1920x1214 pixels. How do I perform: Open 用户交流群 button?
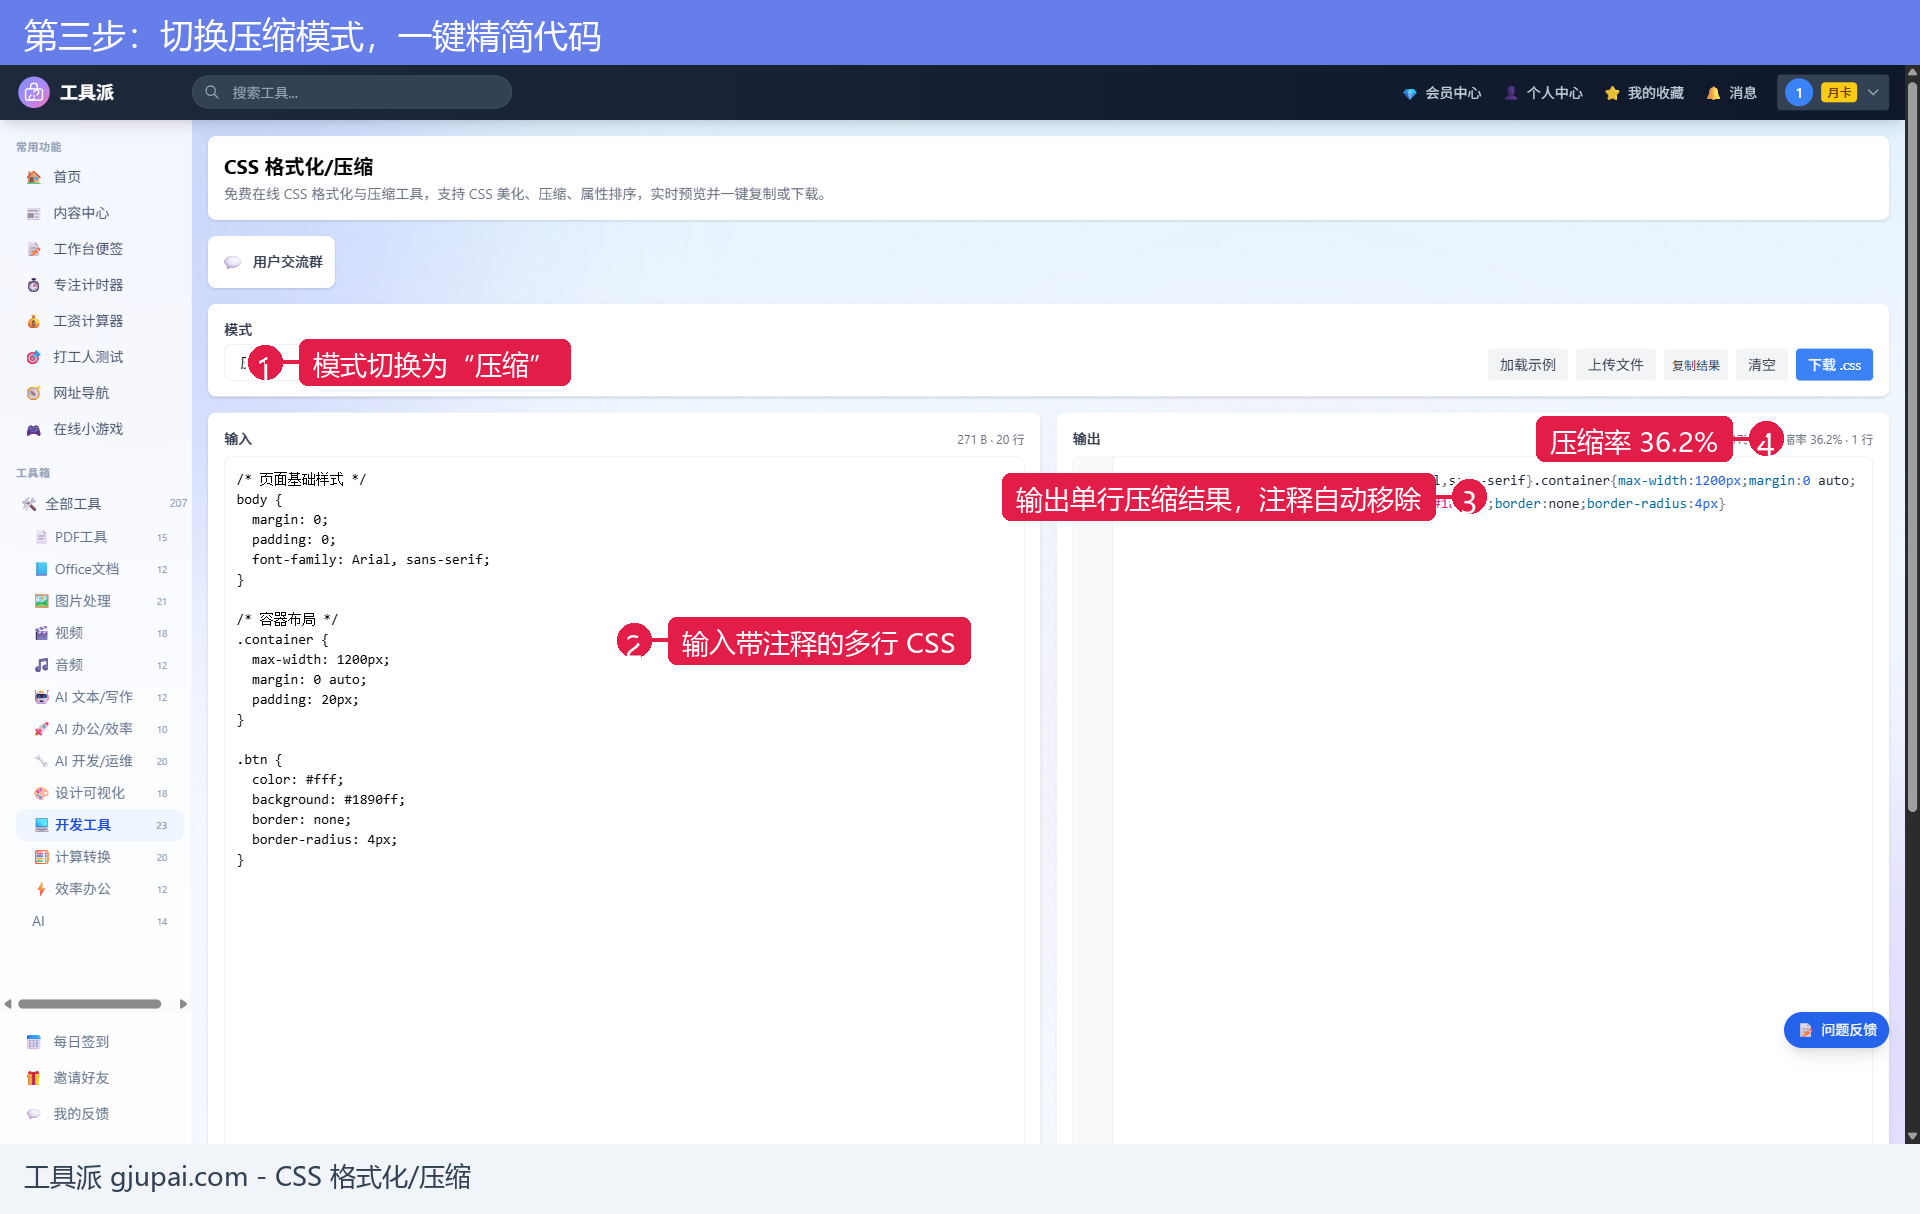click(271, 262)
